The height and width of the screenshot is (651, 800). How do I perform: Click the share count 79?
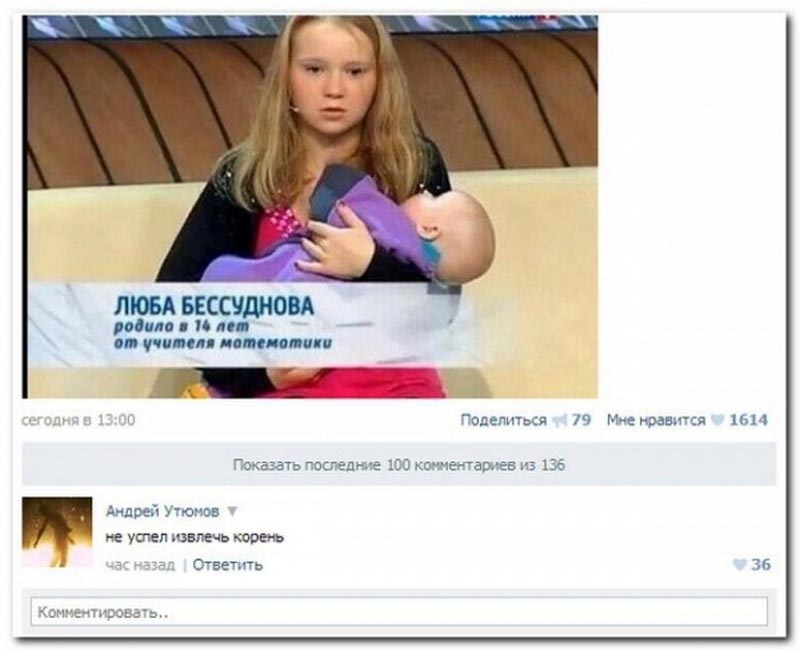[x=581, y=420]
